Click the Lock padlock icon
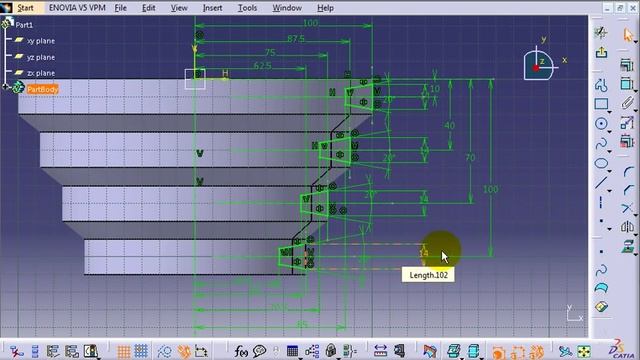640x360 pixels. click(331, 351)
